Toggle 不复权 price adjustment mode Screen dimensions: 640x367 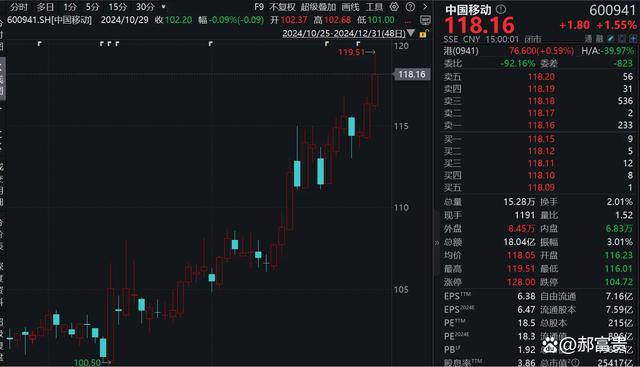[x=282, y=7]
